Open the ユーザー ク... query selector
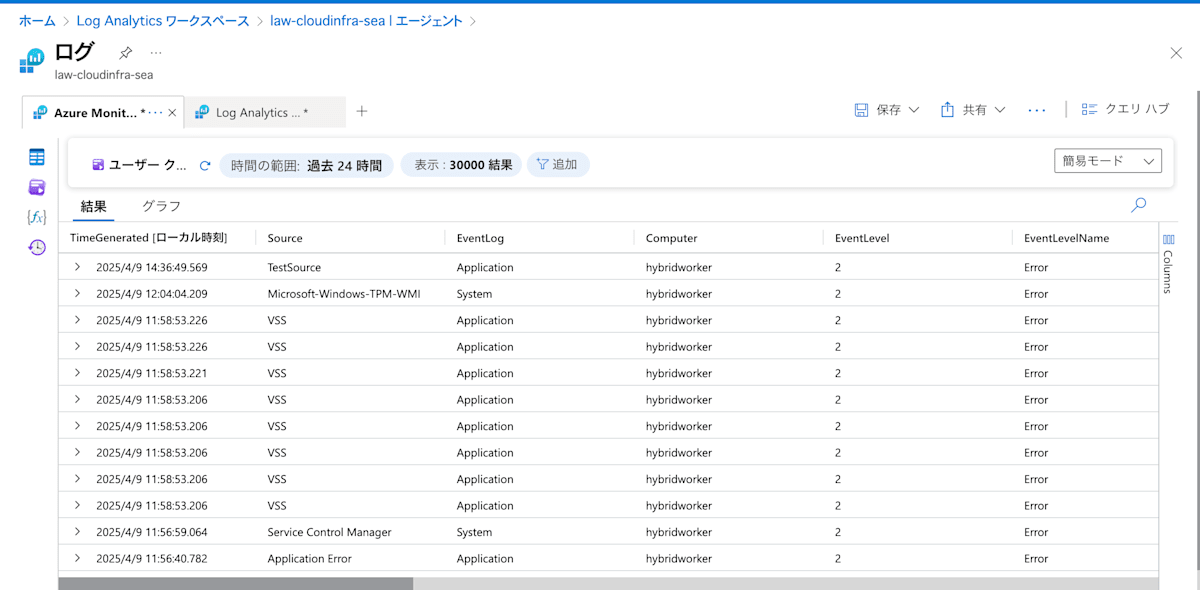 coord(139,165)
